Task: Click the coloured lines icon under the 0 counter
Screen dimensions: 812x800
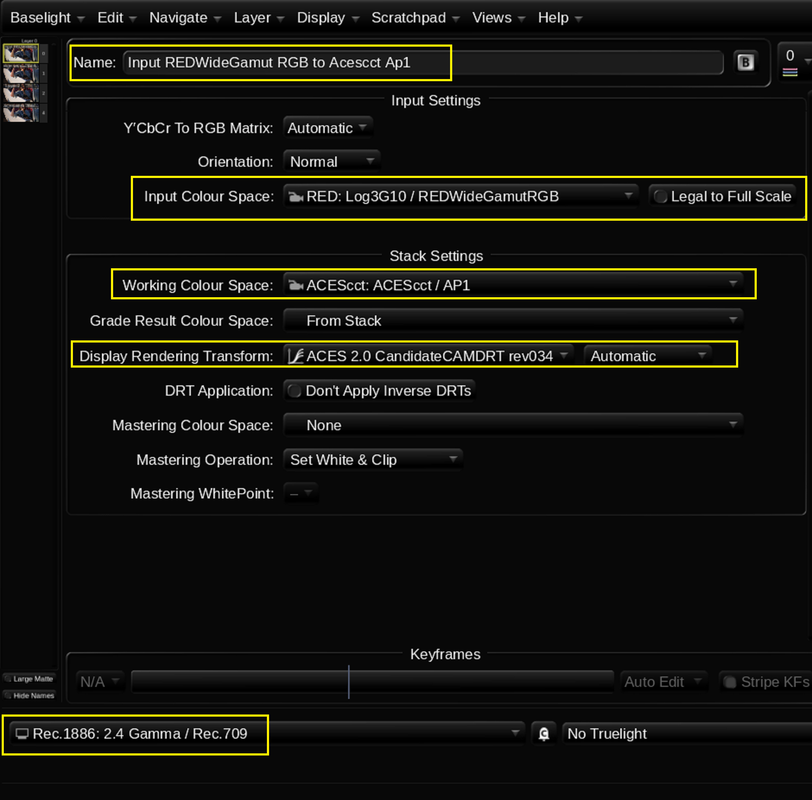Action: coord(790,72)
